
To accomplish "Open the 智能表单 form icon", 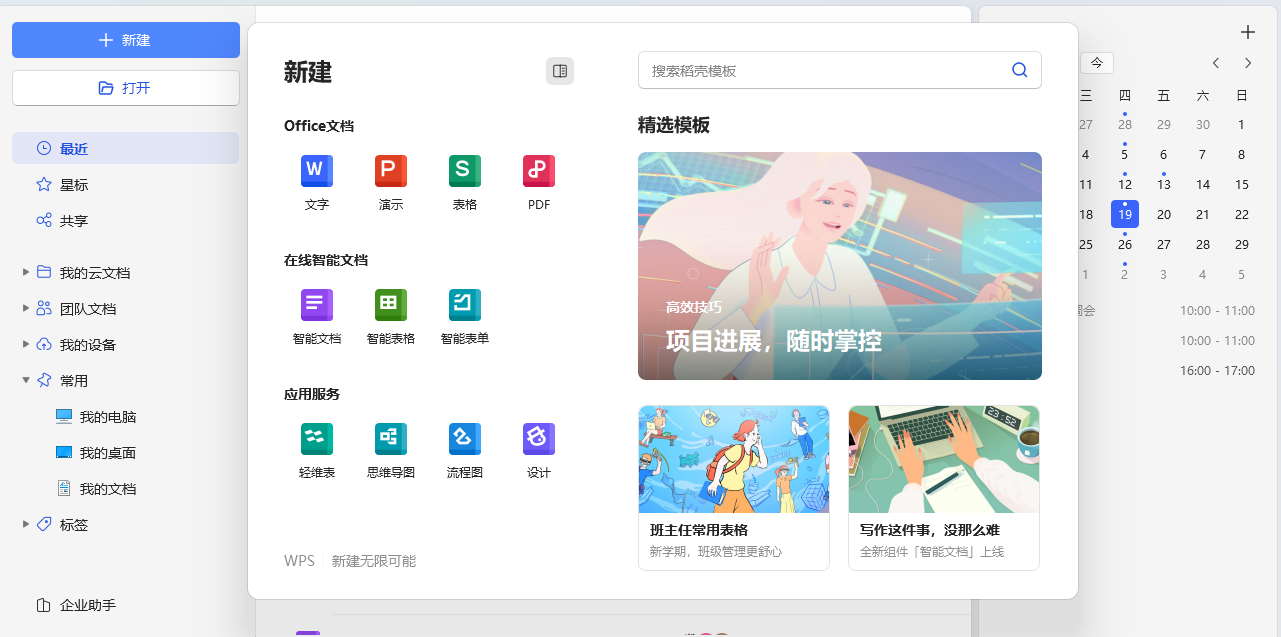I will 464,306.
